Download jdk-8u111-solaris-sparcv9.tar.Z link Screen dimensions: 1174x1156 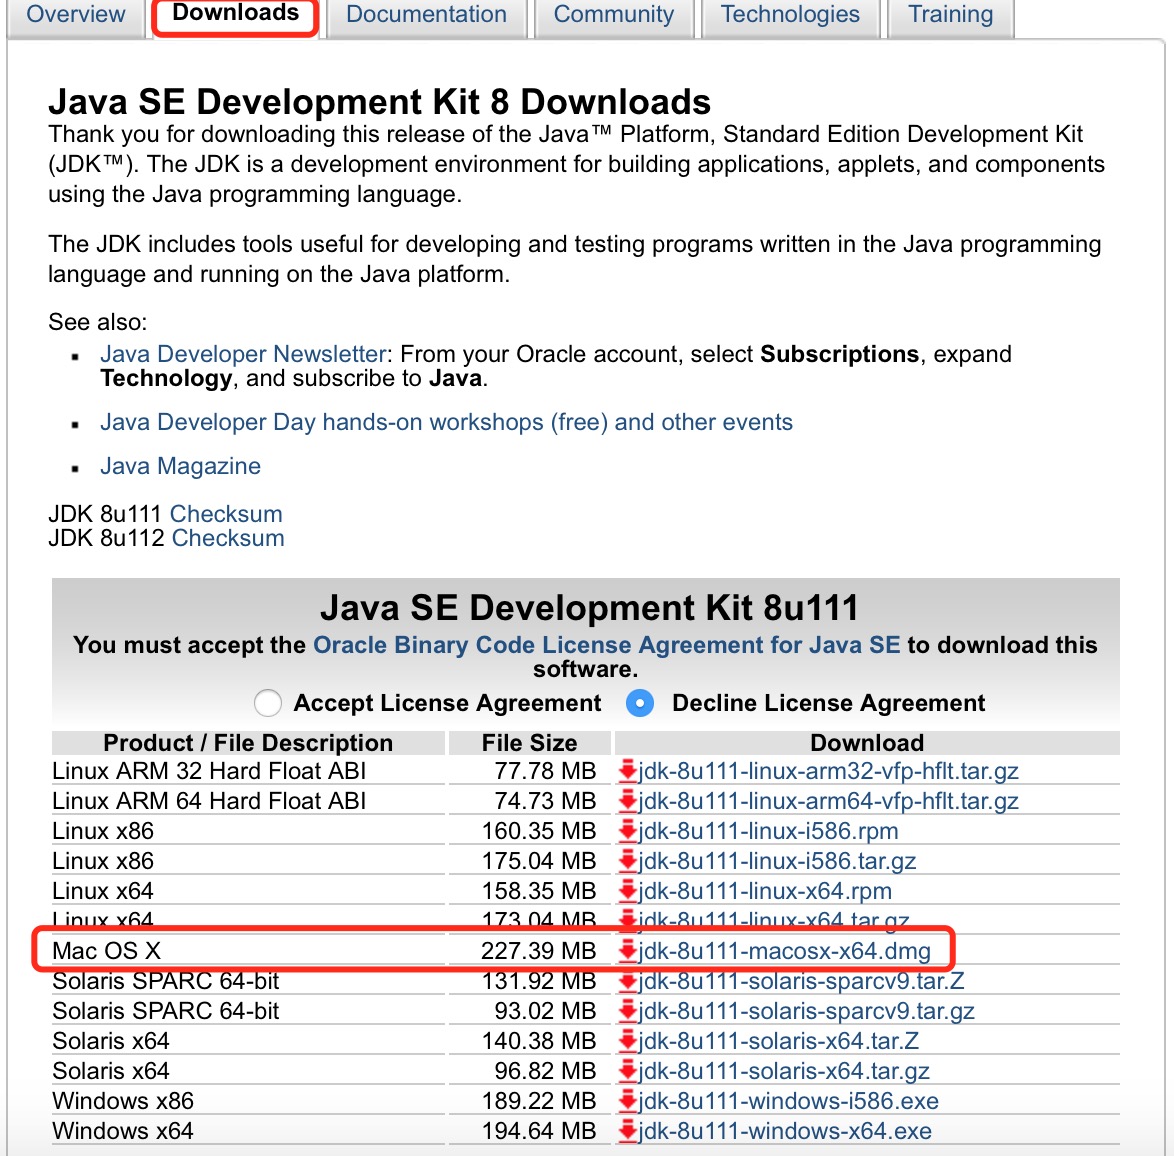click(801, 981)
